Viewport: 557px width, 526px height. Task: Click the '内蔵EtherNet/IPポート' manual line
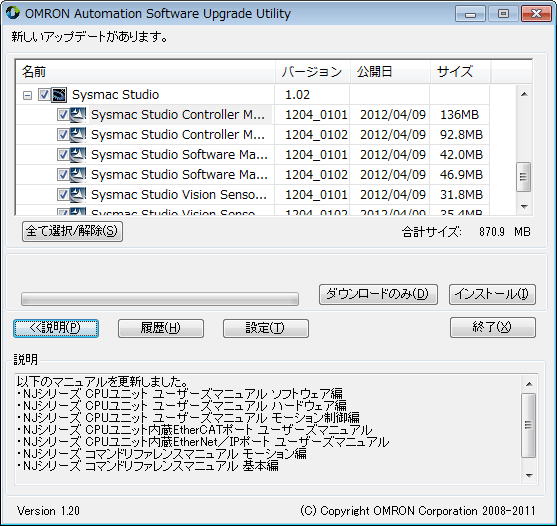[x=203, y=442]
